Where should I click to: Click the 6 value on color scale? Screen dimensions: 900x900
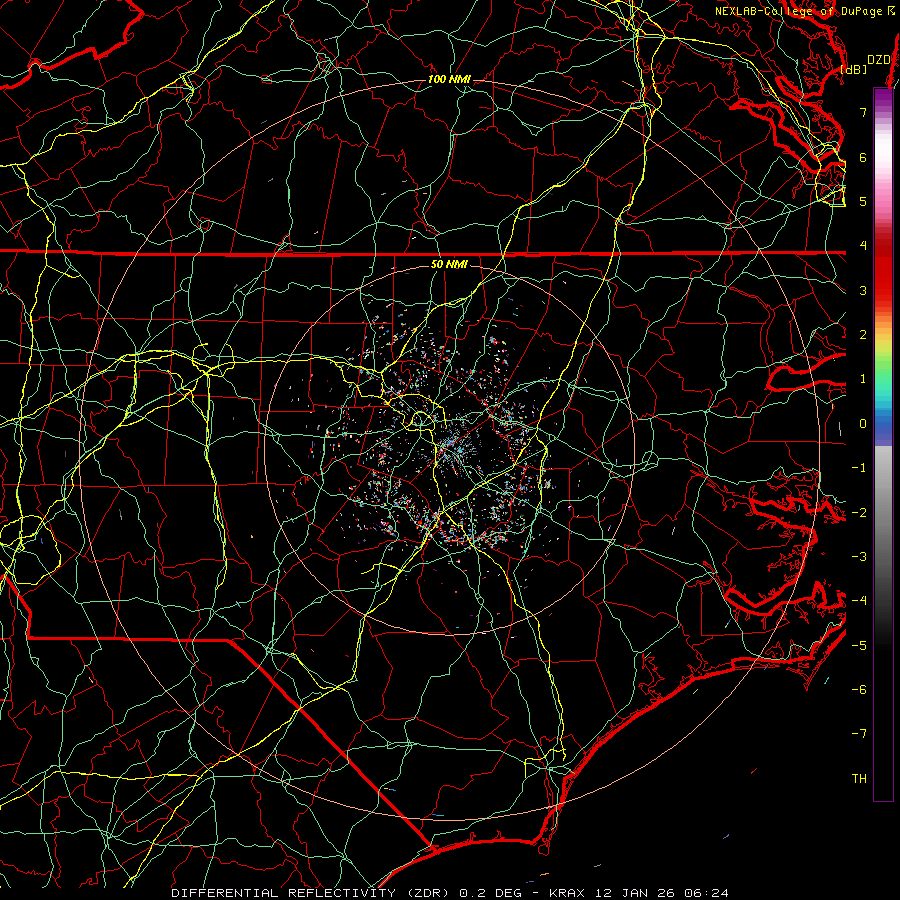point(863,157)
